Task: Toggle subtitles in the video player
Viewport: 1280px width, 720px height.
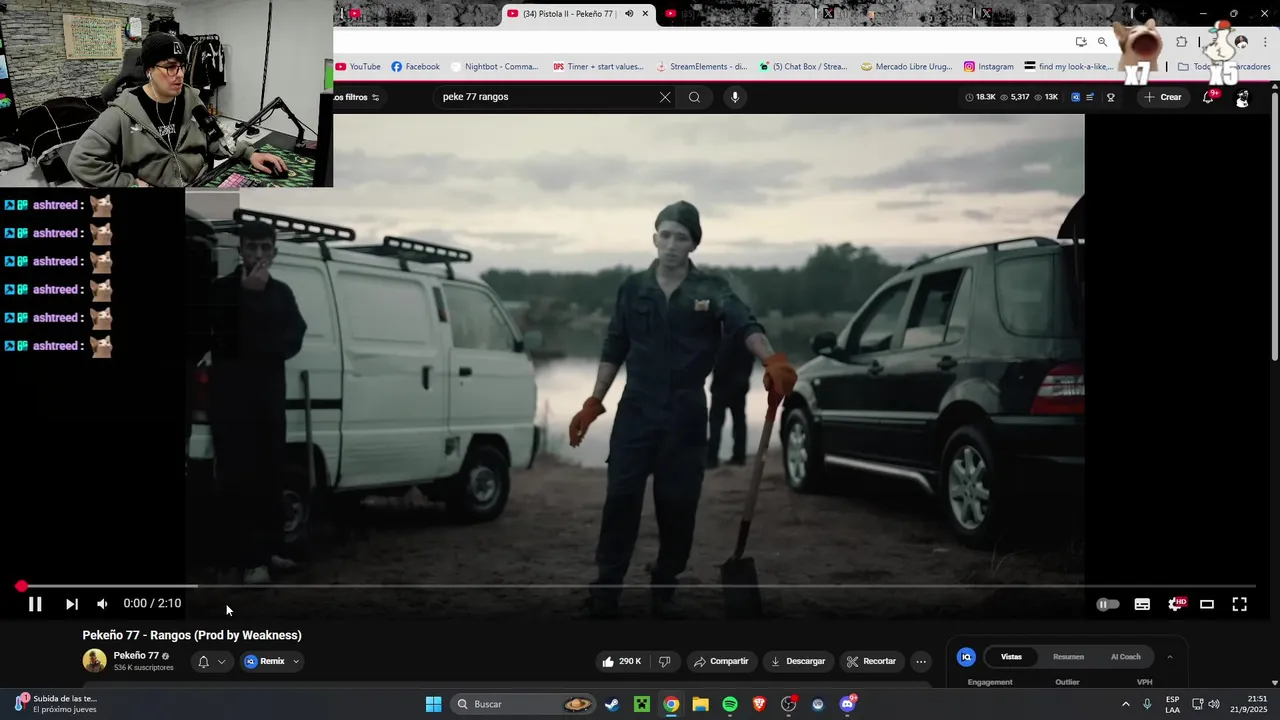Action: pyautogui.click(x=1142, y=604)
